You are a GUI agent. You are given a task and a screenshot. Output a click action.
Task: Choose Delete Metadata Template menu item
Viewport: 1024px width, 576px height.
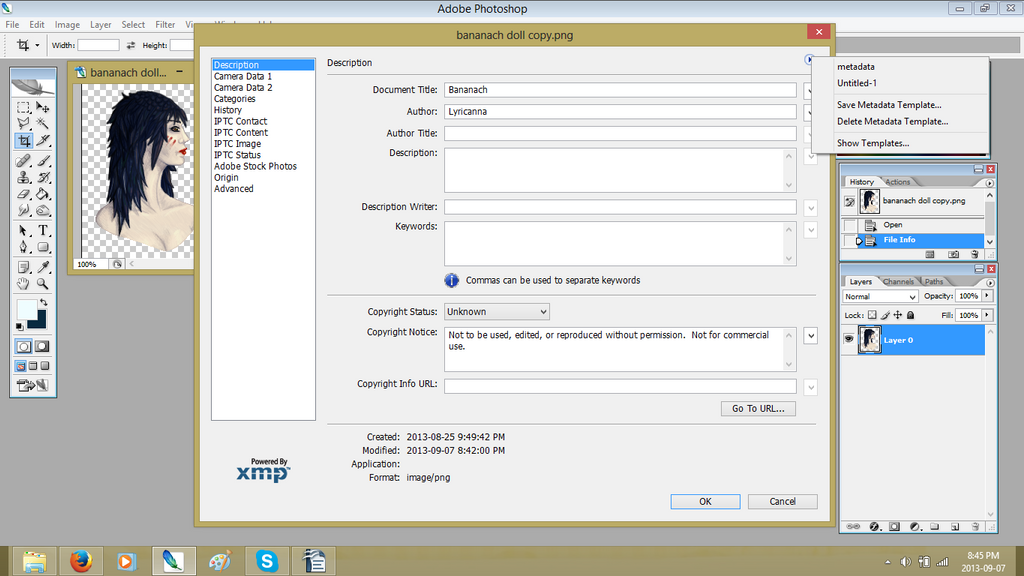click(892, 121)
